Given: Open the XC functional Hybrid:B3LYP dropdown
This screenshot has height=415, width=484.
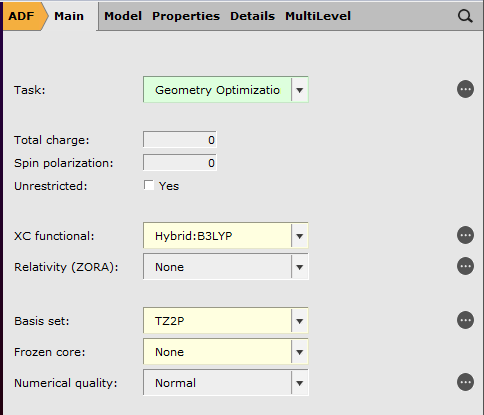Looking at the screenshot, I should [226, 236].
